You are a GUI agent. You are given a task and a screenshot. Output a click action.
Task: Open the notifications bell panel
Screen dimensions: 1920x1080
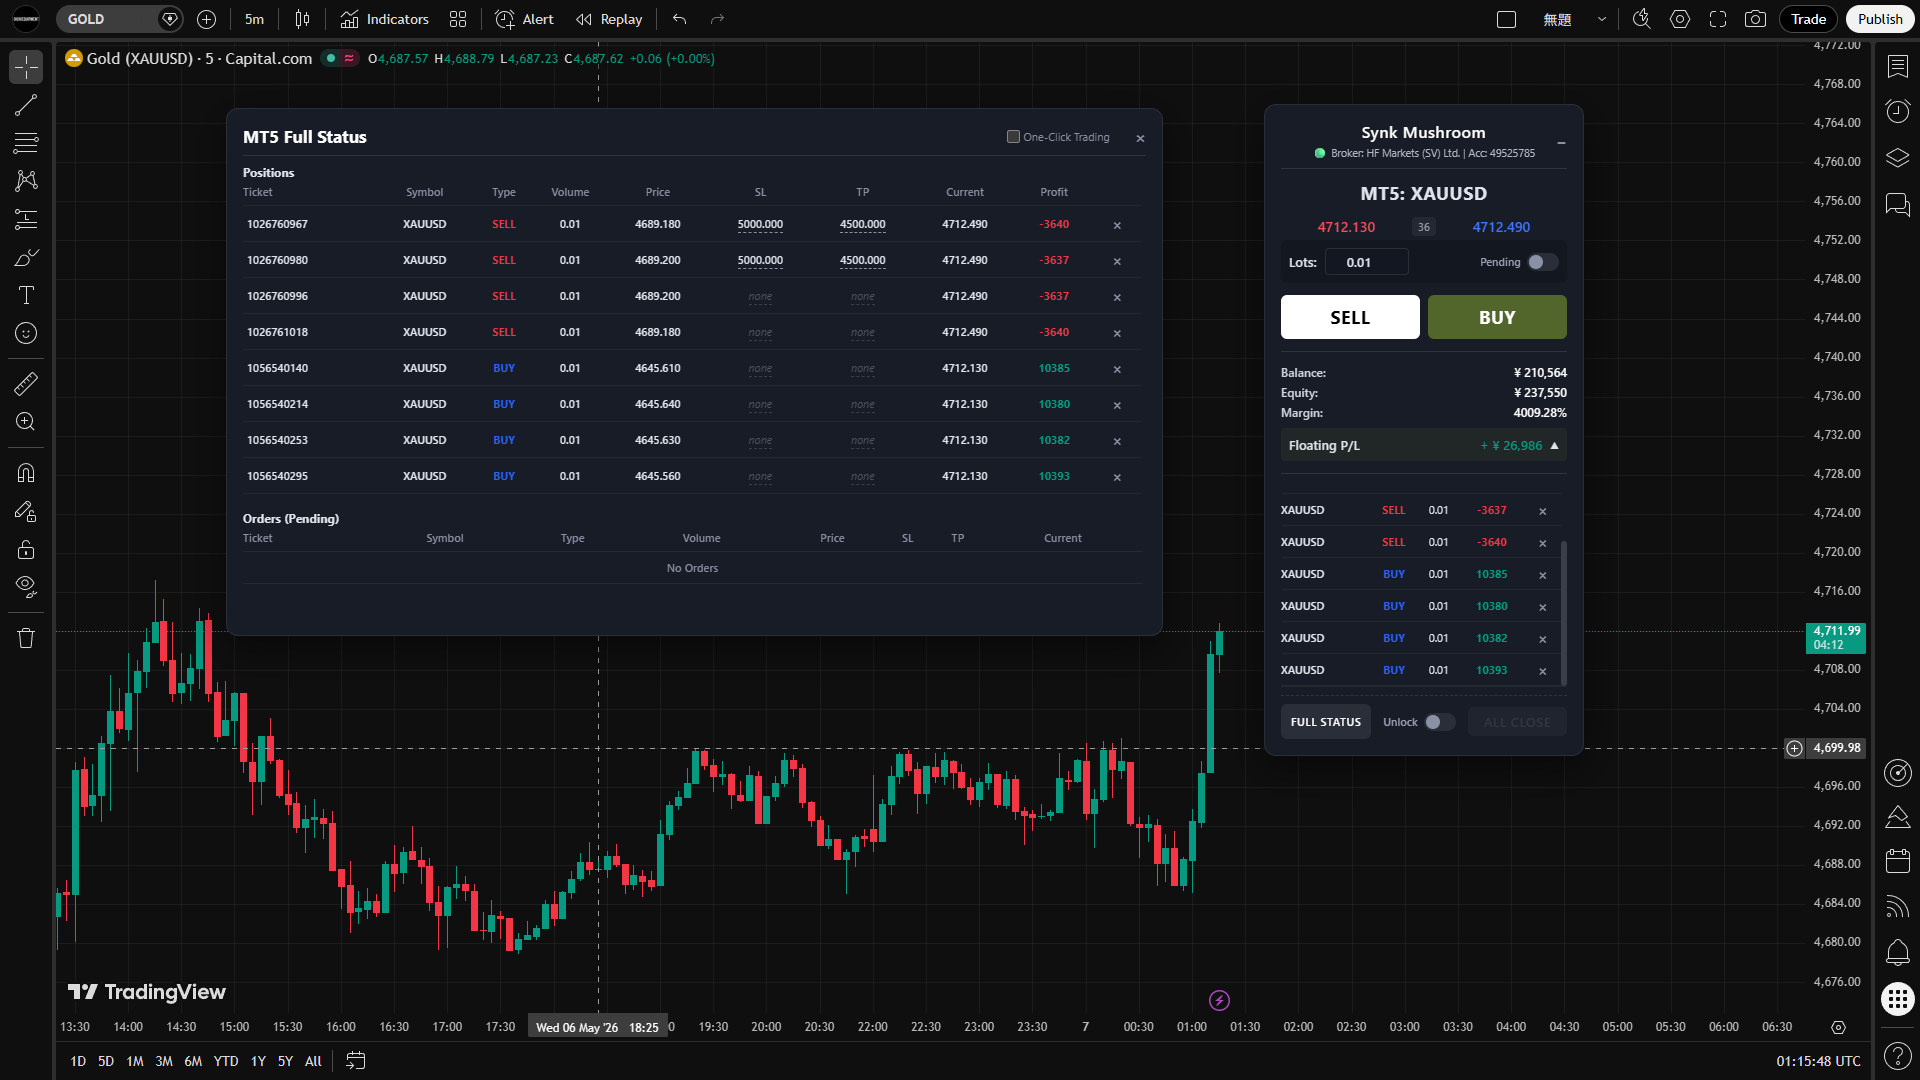point(1898,953)
